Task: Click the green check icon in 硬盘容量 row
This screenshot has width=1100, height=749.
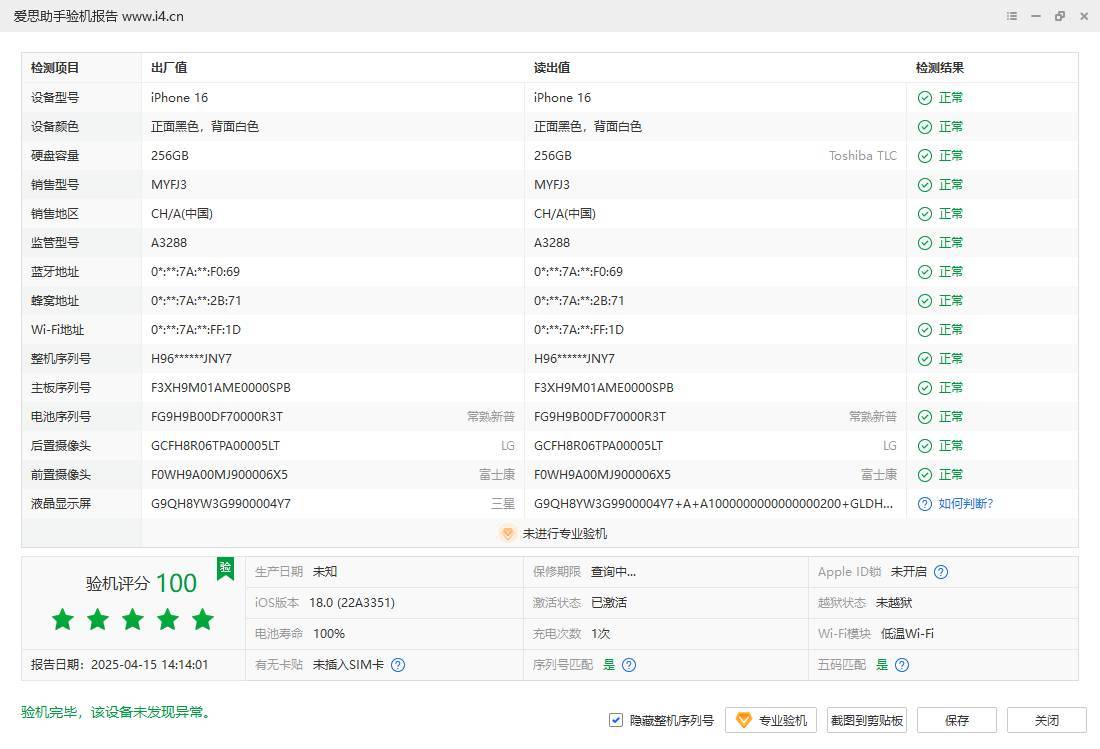Action: [925, 156]
